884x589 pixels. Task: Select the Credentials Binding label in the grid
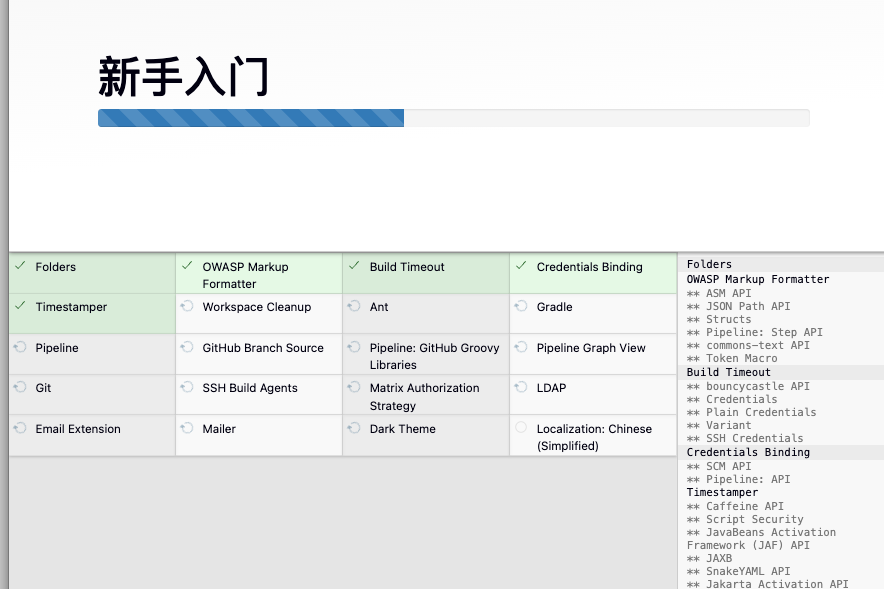coord(590,267)
